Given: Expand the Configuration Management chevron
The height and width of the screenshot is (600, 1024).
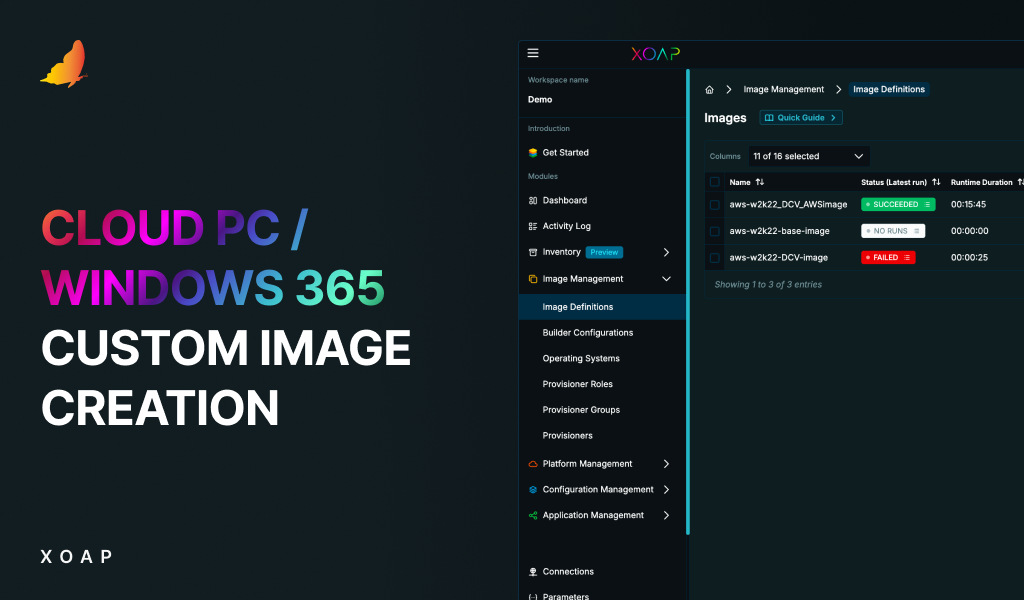Looking at the screenshot, I should [x=666, y=490].
